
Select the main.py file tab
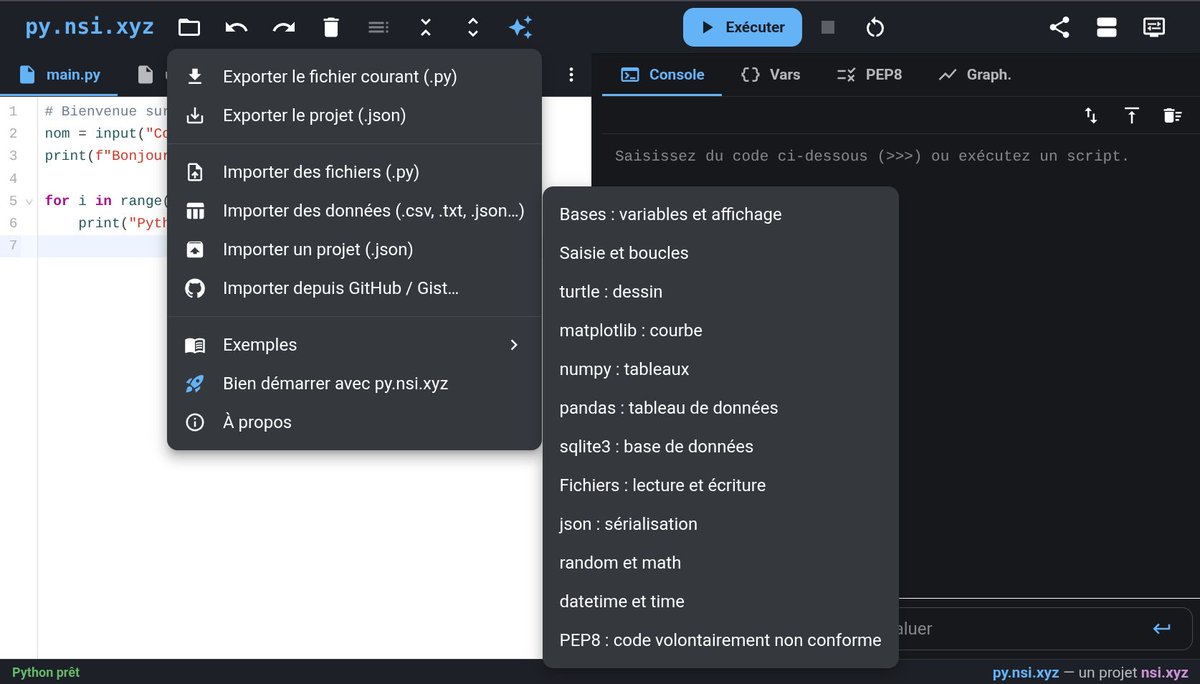(x=60, y=75)
